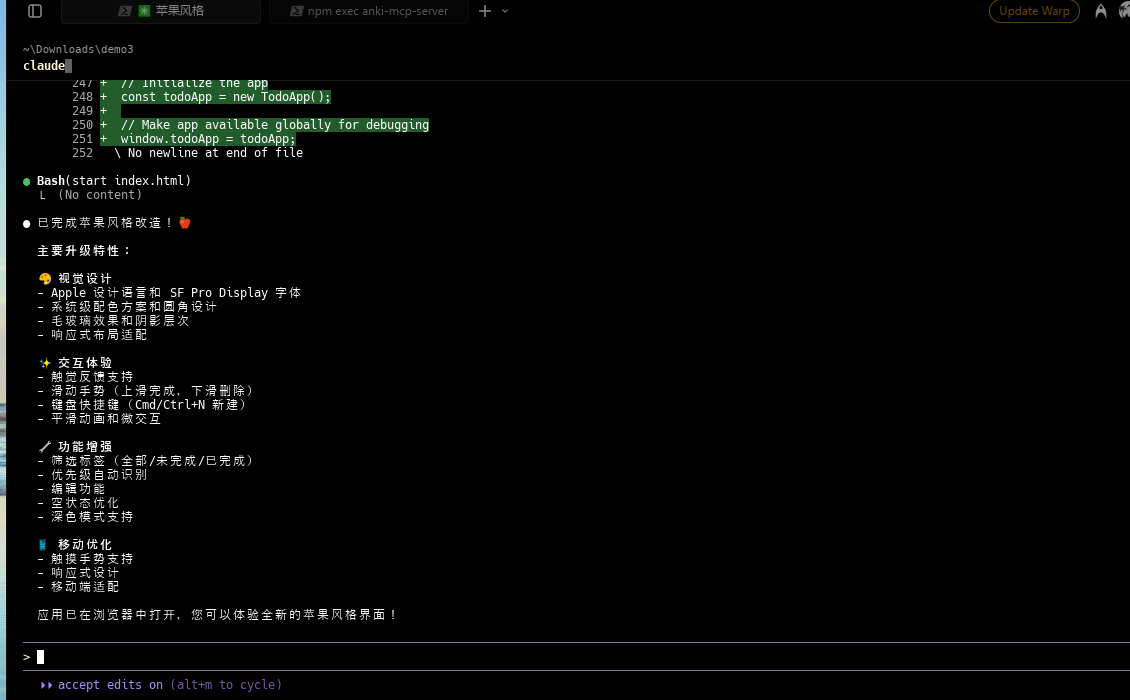Click the 移动端适配 line
The height and width of the screenshot is (700, 1130).
pyautogui.click(x=78, y=587)
